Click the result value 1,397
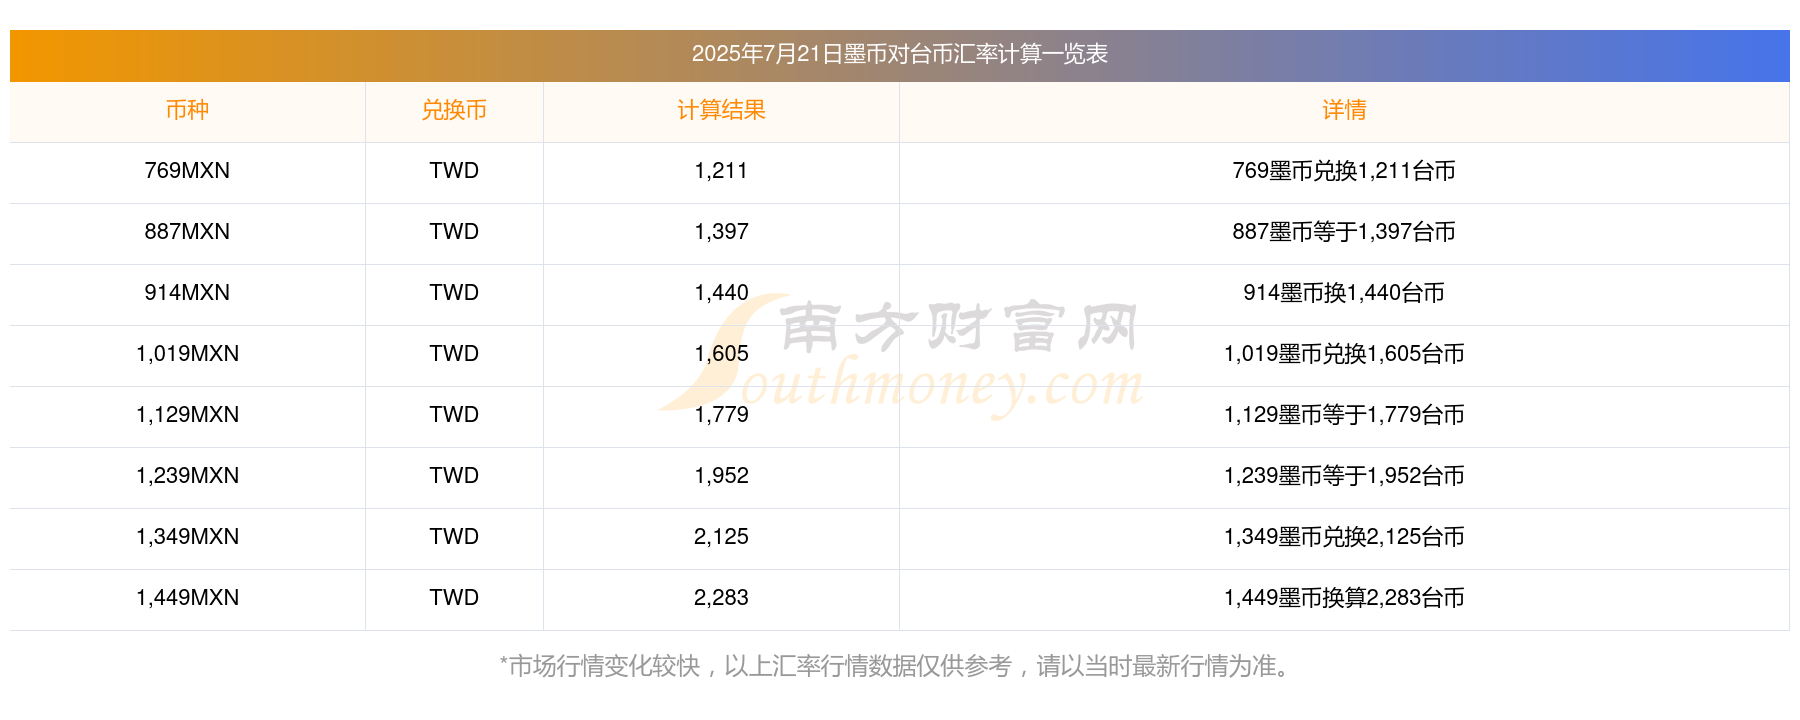 point(721,232)
